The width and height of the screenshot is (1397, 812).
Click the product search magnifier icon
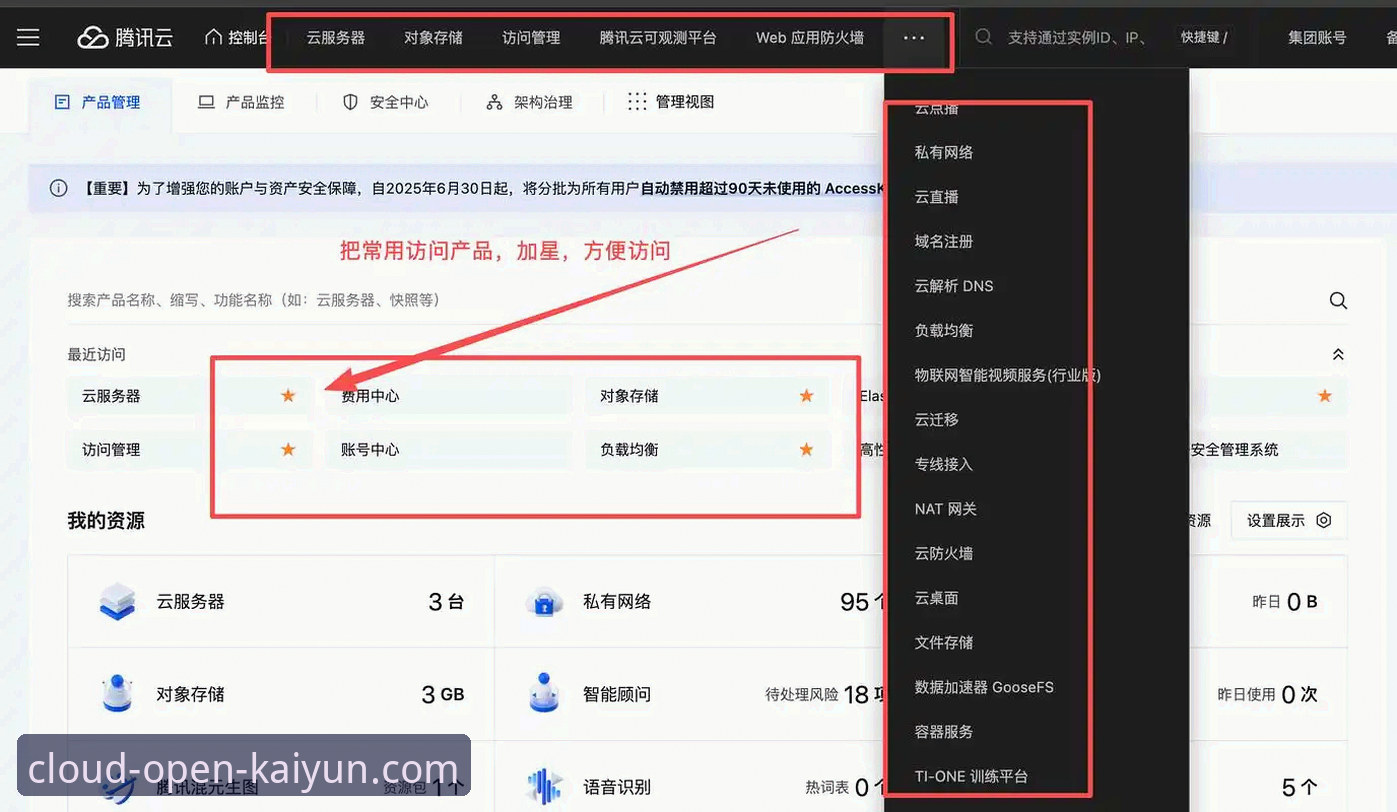pos(1338,300)
